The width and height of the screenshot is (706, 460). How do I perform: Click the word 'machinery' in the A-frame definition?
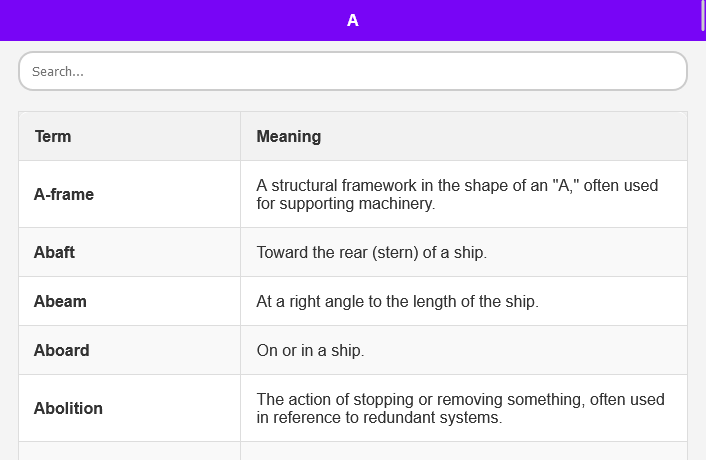[400, 203]
